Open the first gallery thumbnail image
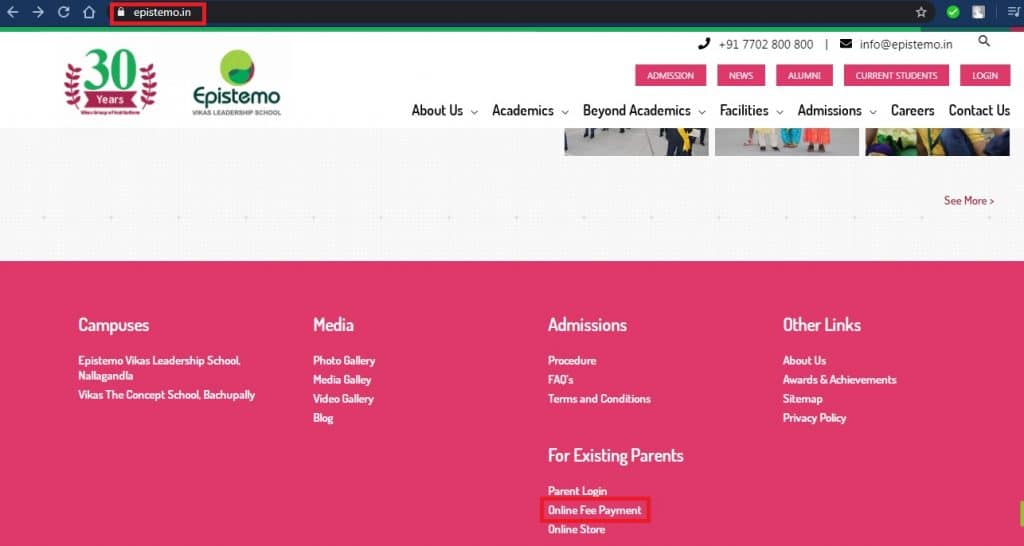The width and height of the screenshot is (1024, 546). (636, 142)
